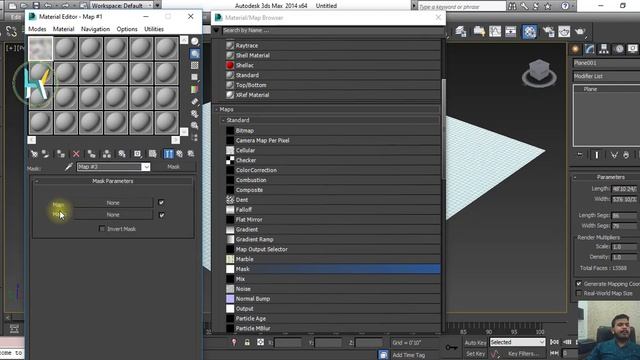This screenshot has width=640, height=360.
Task: Click the Put to Library icon
Action: click(x=122, y=154)
